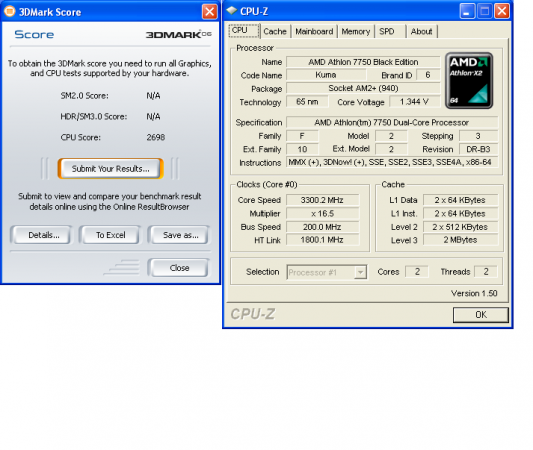Close the CPU-Z window with the X button
The width and height of the screenshot is (533, 450).
pyautogui.click(x=502, y=11)
